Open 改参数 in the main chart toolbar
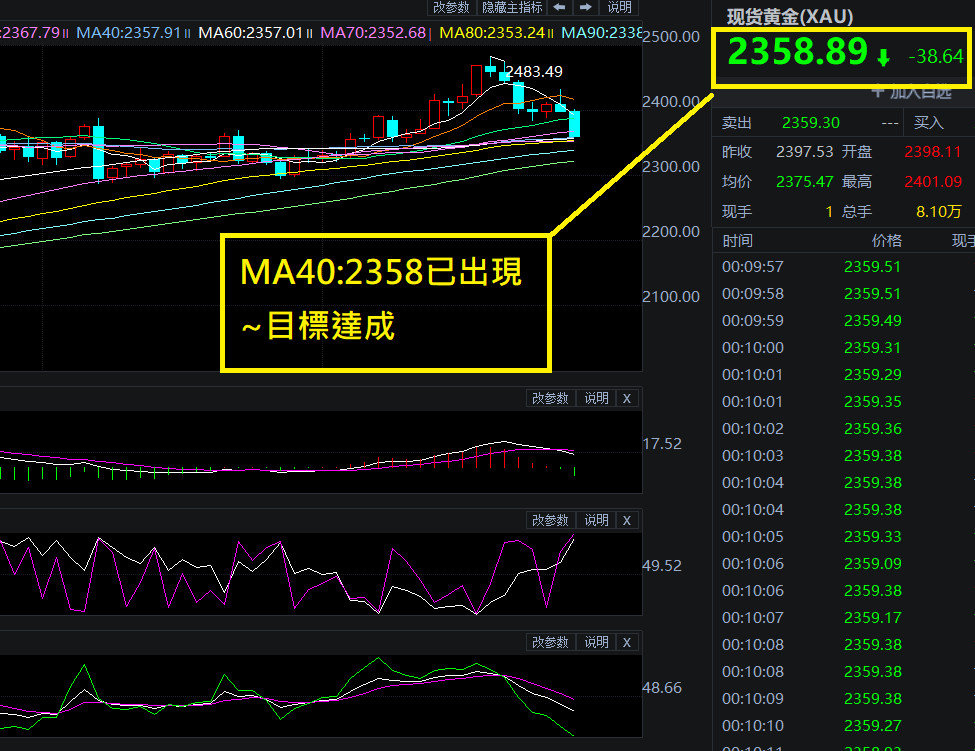 451,7
